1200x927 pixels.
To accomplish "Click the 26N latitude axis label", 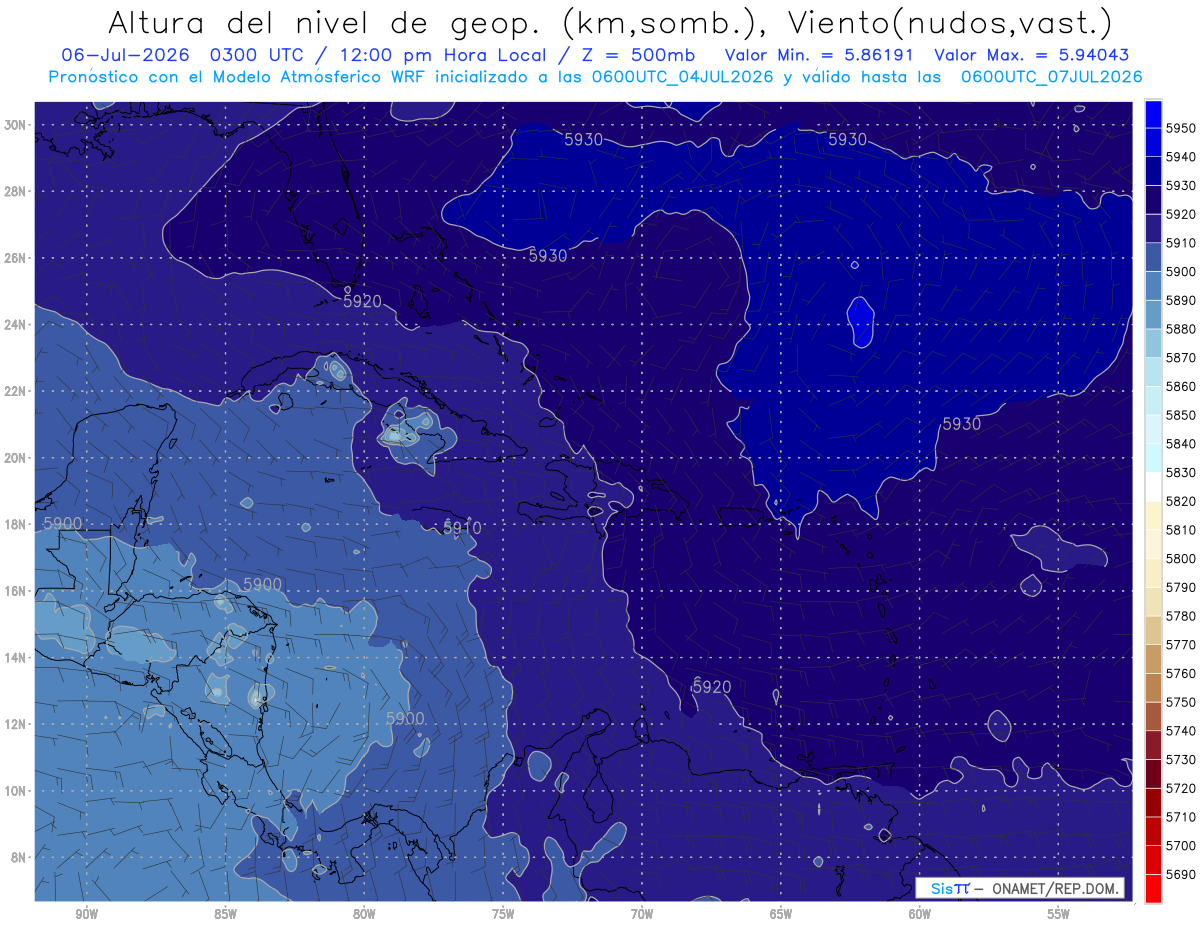I will point(15,258).
